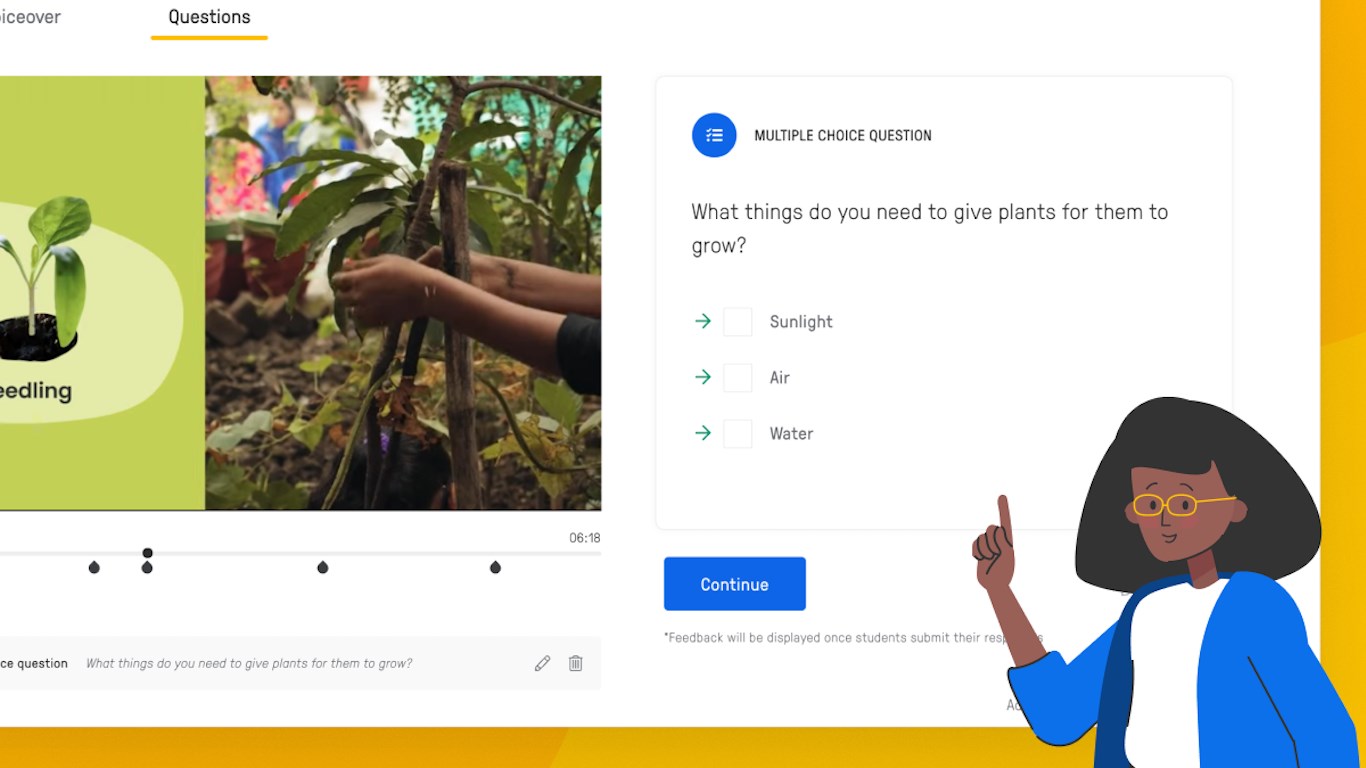Tick the Air checkbox
1366x768 pixels.
(738, 378)
